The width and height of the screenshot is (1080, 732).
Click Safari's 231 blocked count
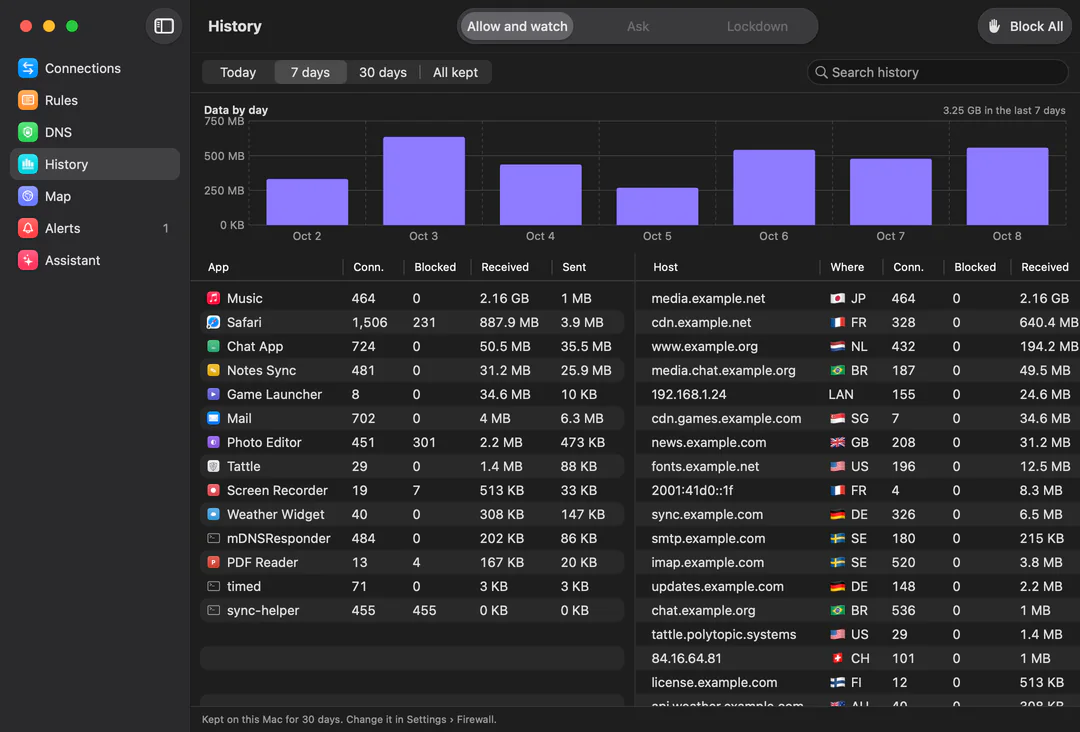pos(424,322)
